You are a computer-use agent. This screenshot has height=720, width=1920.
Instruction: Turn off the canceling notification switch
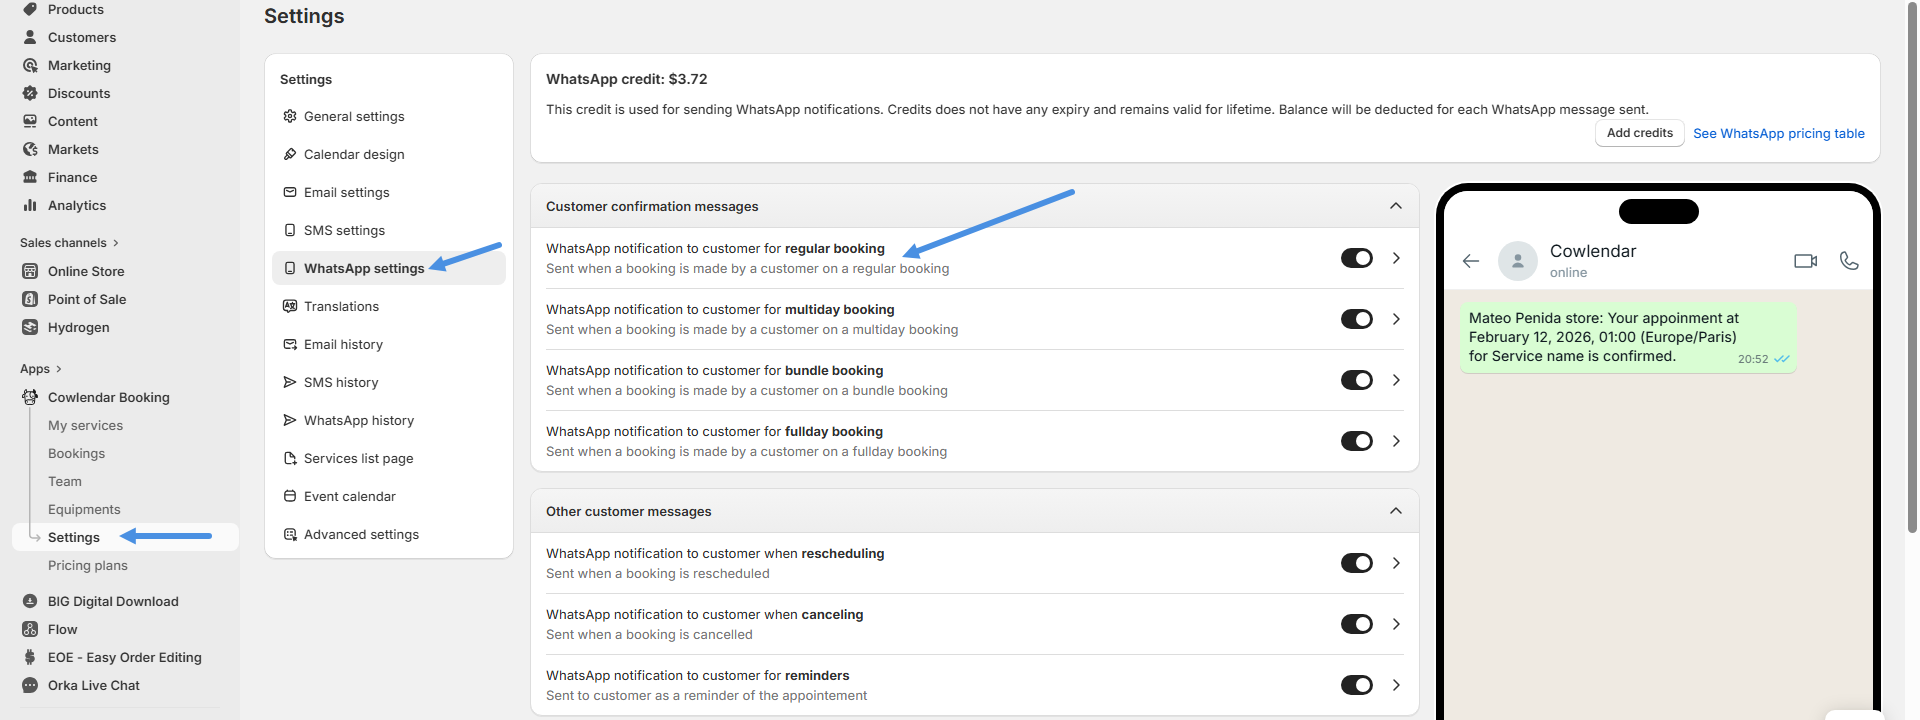tap(1356, 624)
